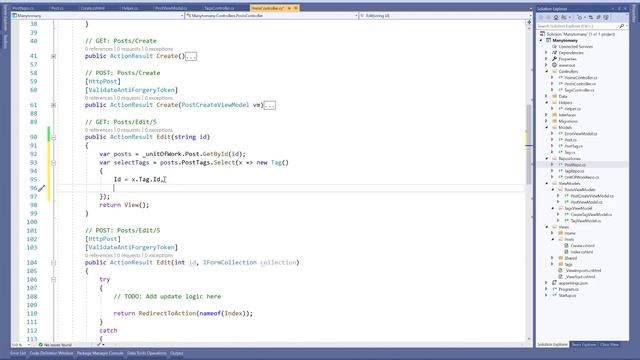This screenshot has height=360, width=640.
Task: Expand the Interfaces folder
Action: tap(547, 115)
